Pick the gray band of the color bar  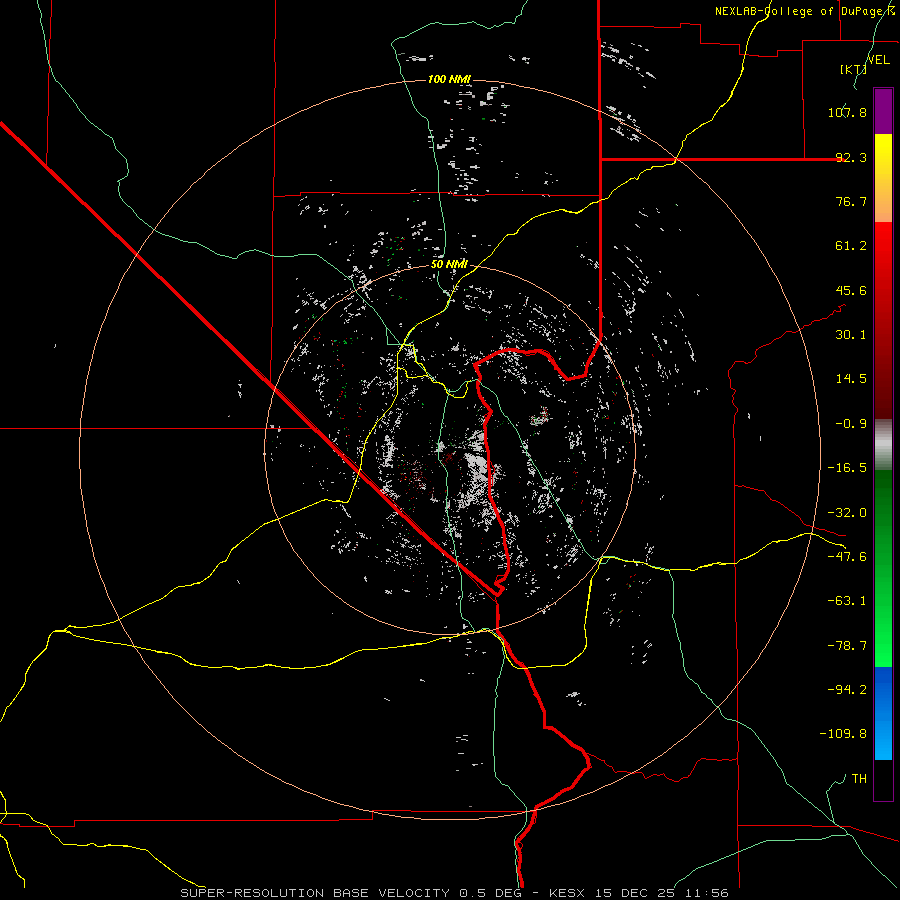[x=883, y=445]
